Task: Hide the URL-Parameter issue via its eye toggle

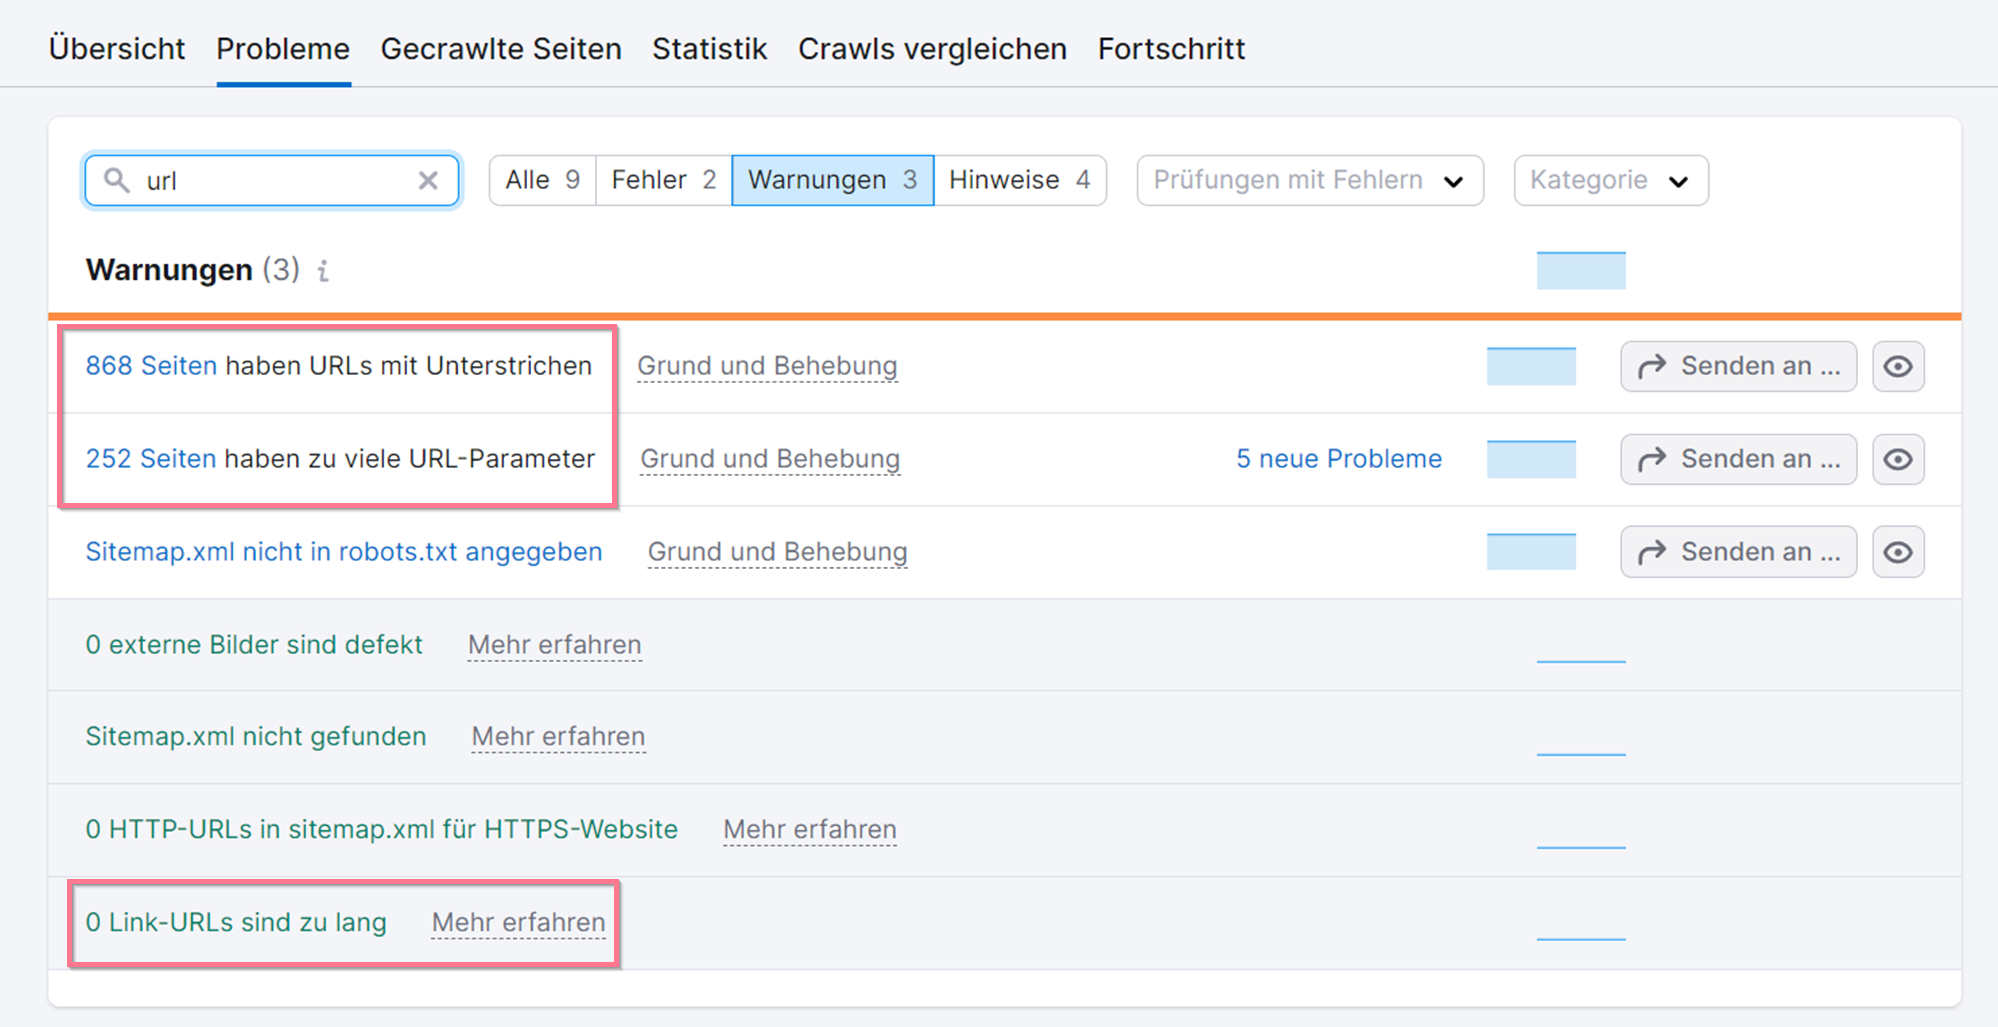Action: pyautogui.click(x=1898, y=459)
